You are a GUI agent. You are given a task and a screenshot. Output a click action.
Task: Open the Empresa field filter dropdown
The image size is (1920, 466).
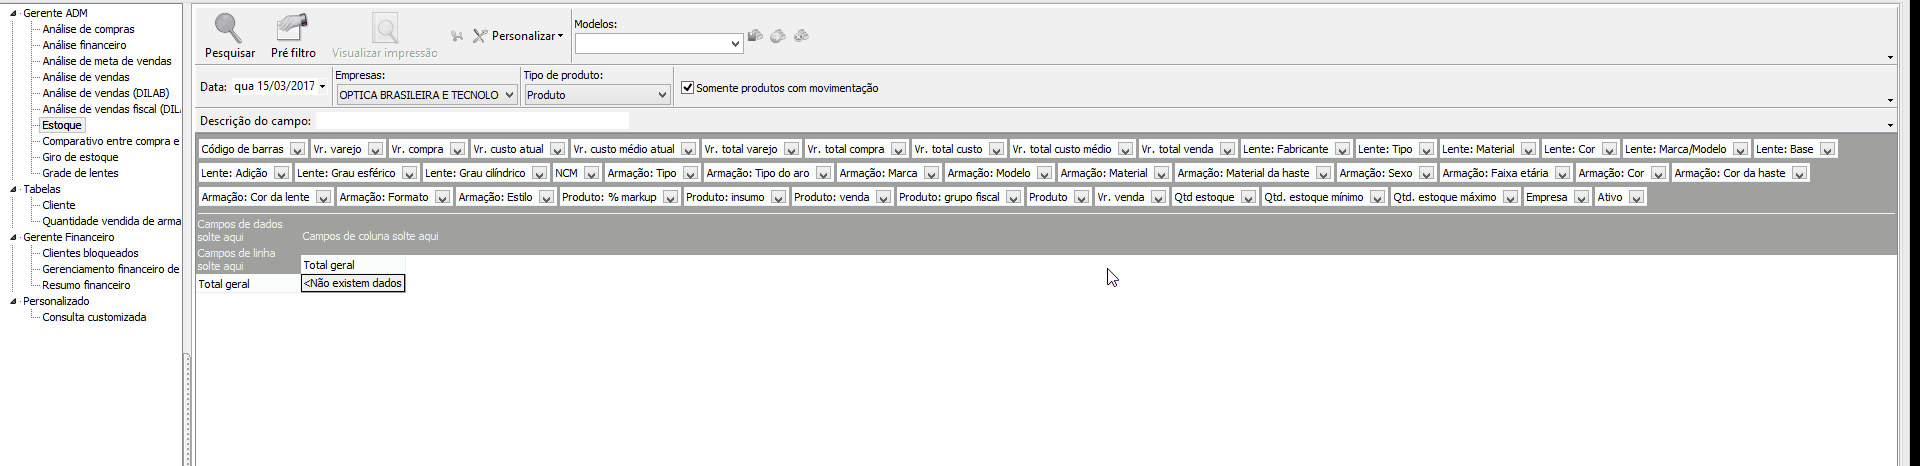coord(1581,197)
